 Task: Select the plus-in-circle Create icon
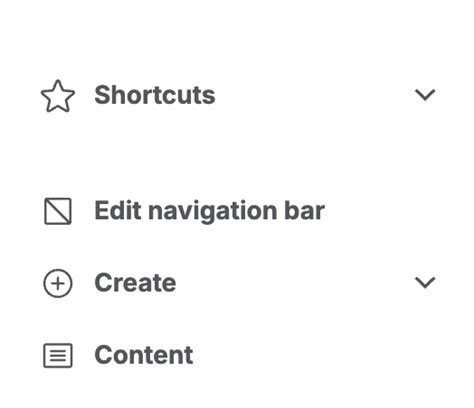(x=58, y=283)
